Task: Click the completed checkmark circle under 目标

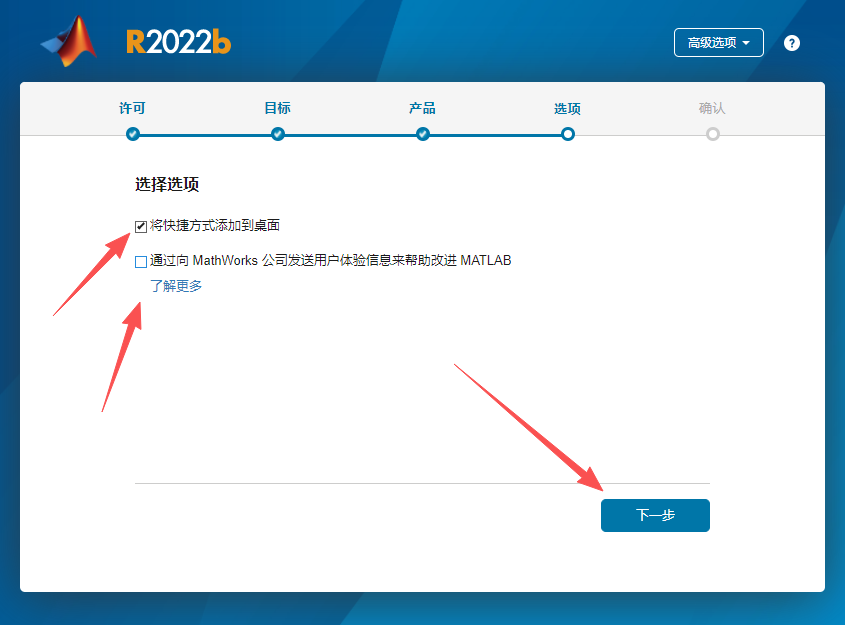Action: [277, 133]
